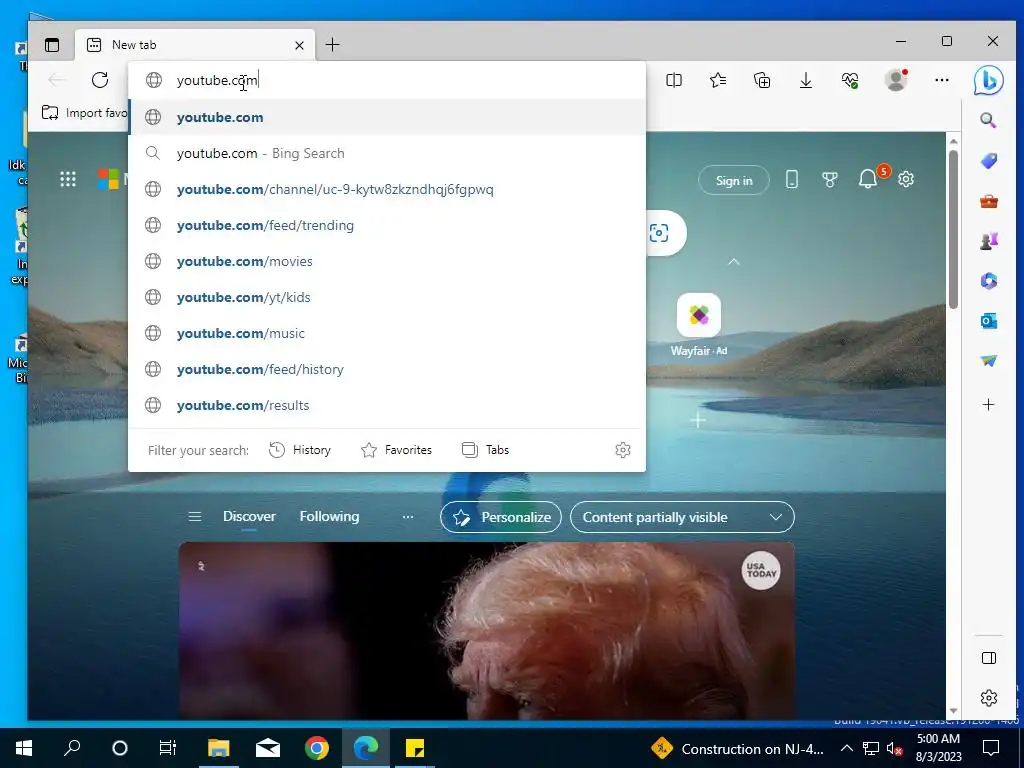Open Settings and more ellipsis menu

point(942,80)
